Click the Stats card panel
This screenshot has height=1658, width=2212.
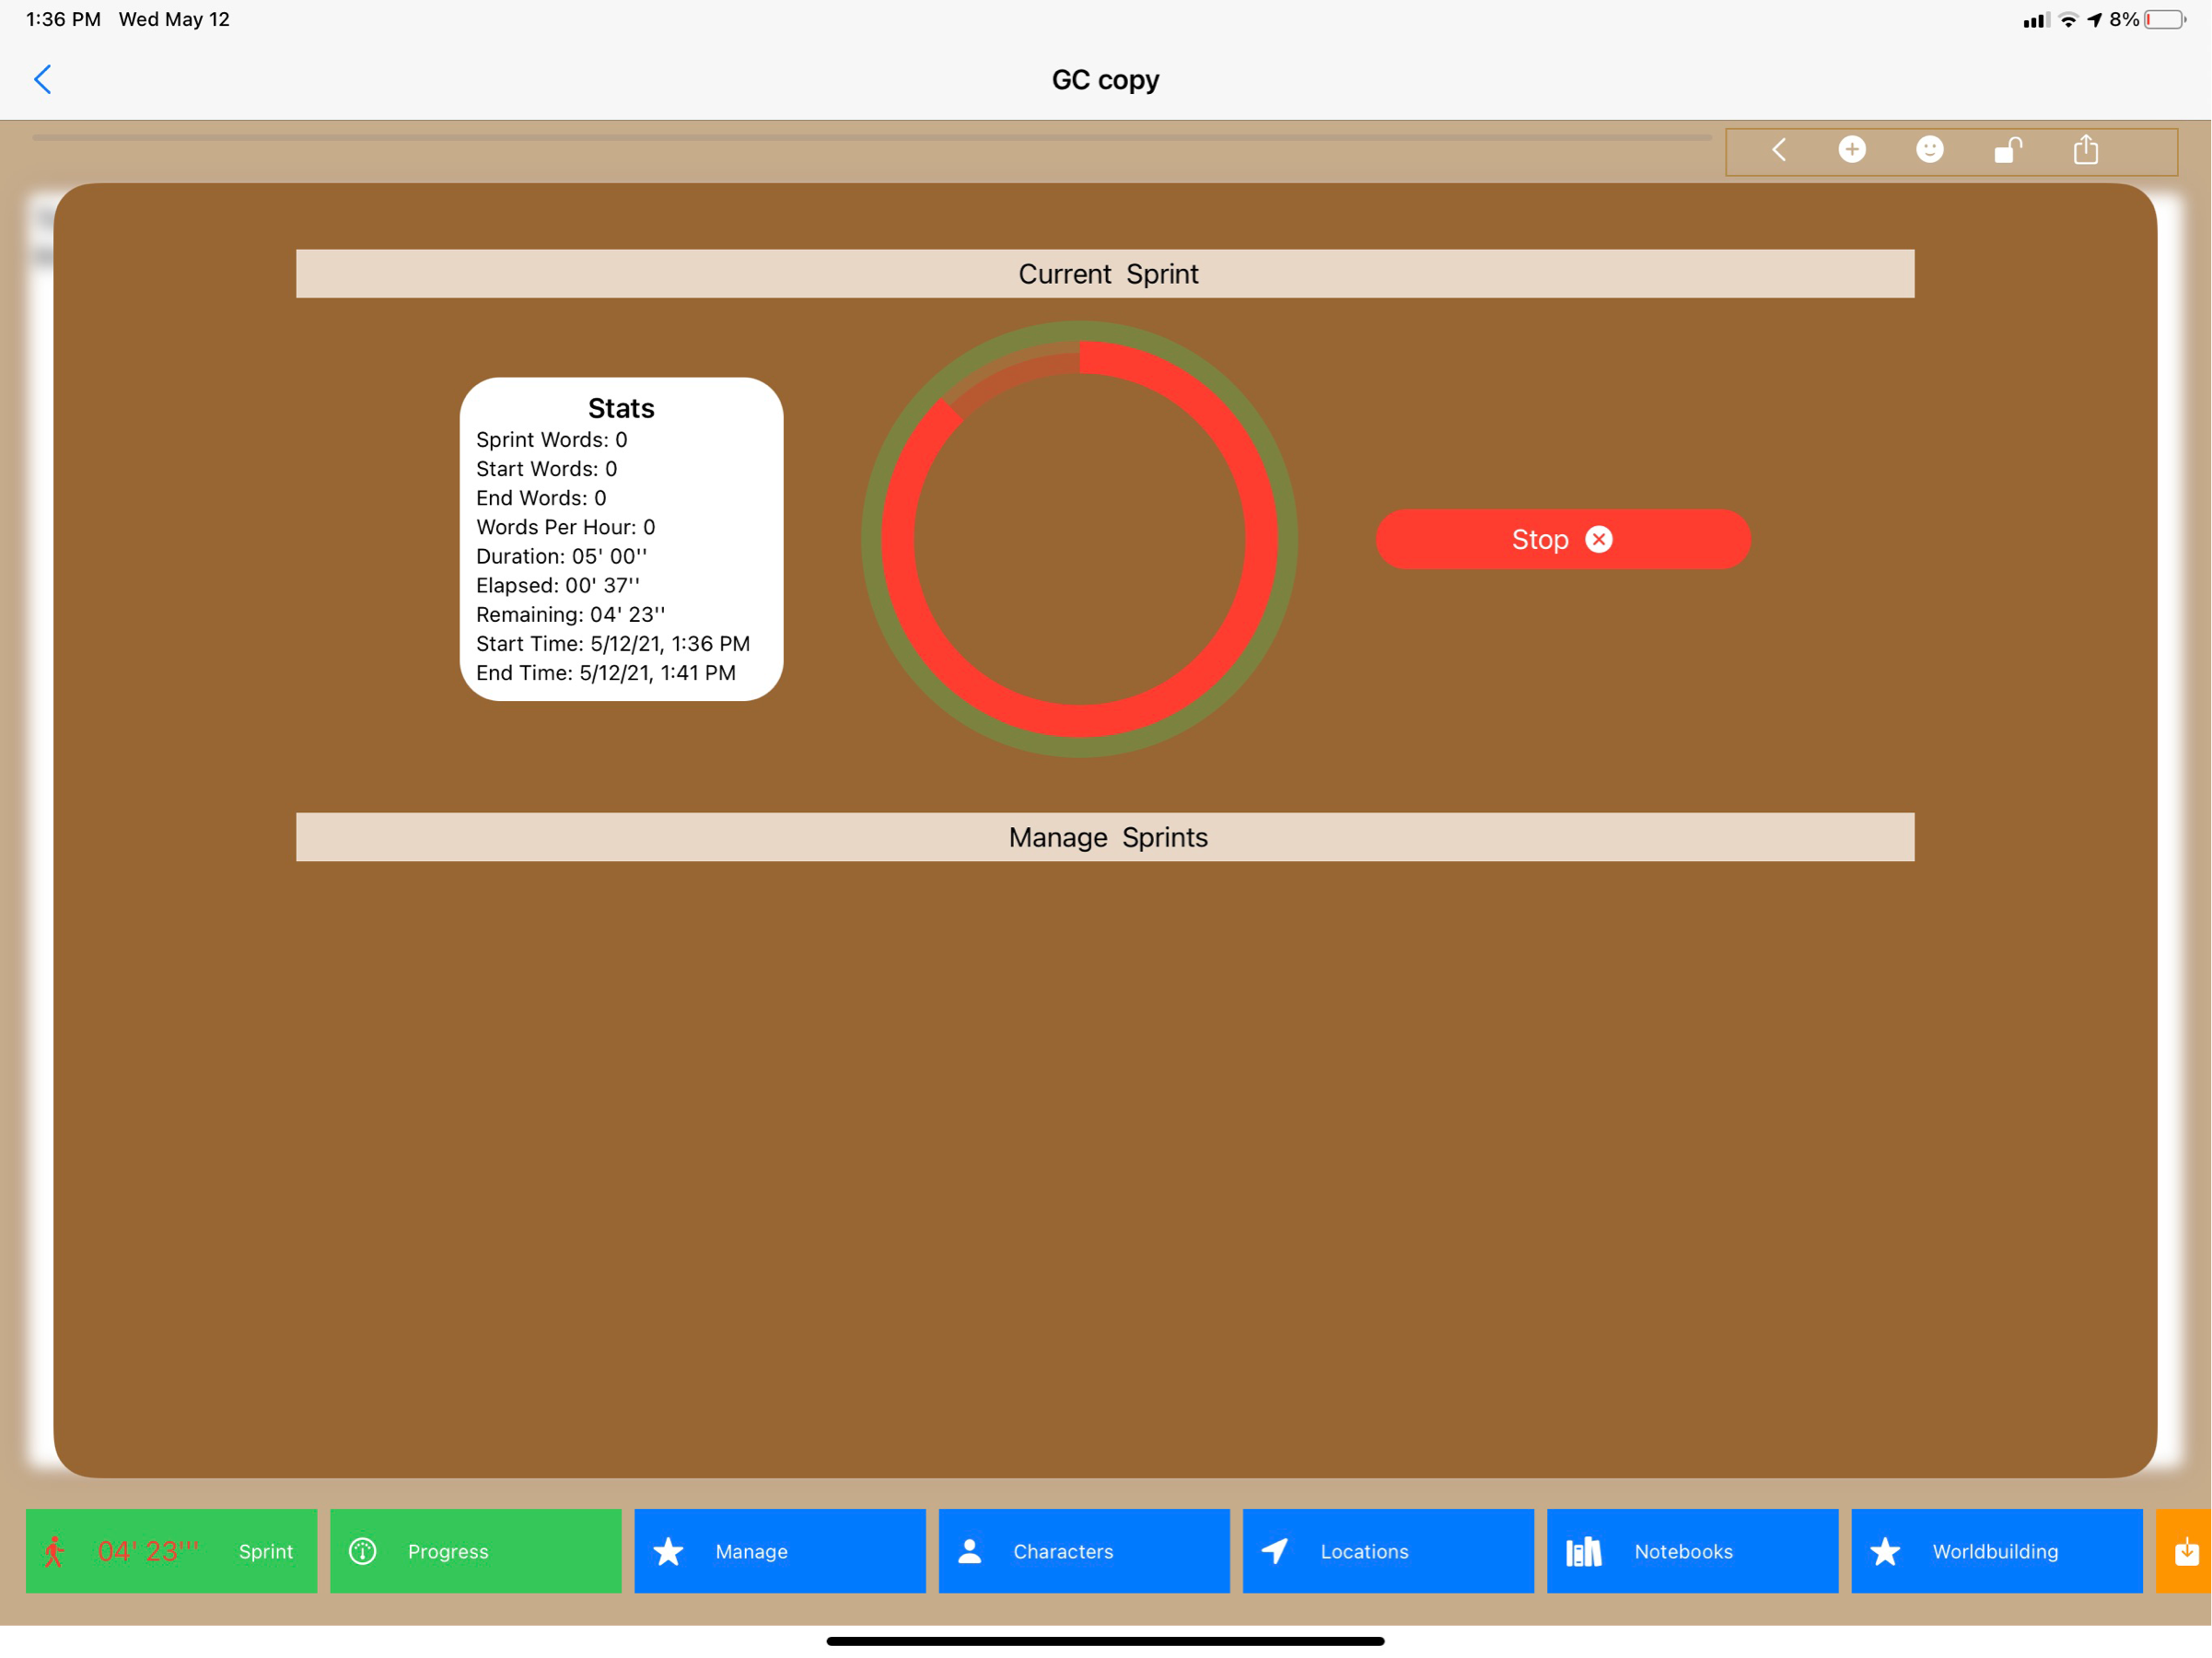pyautogui.click(x=621, y=540)
